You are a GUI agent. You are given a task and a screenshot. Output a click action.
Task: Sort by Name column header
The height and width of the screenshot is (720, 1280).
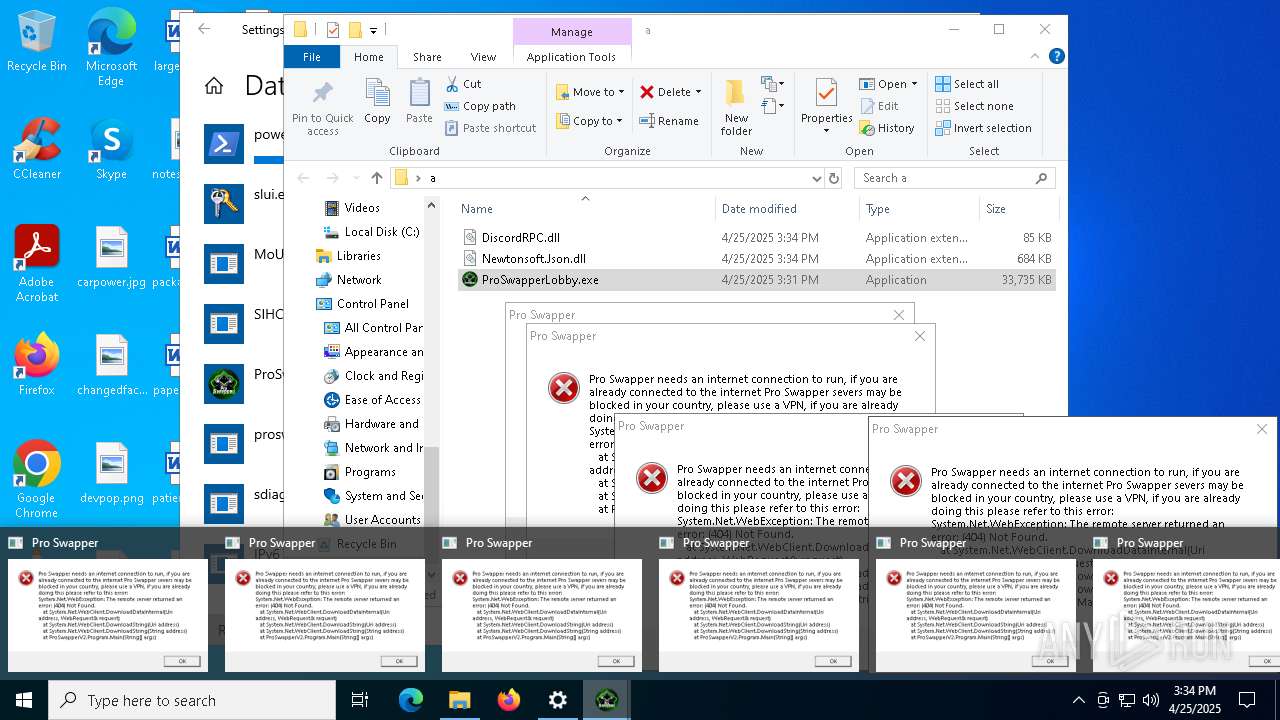585,209
